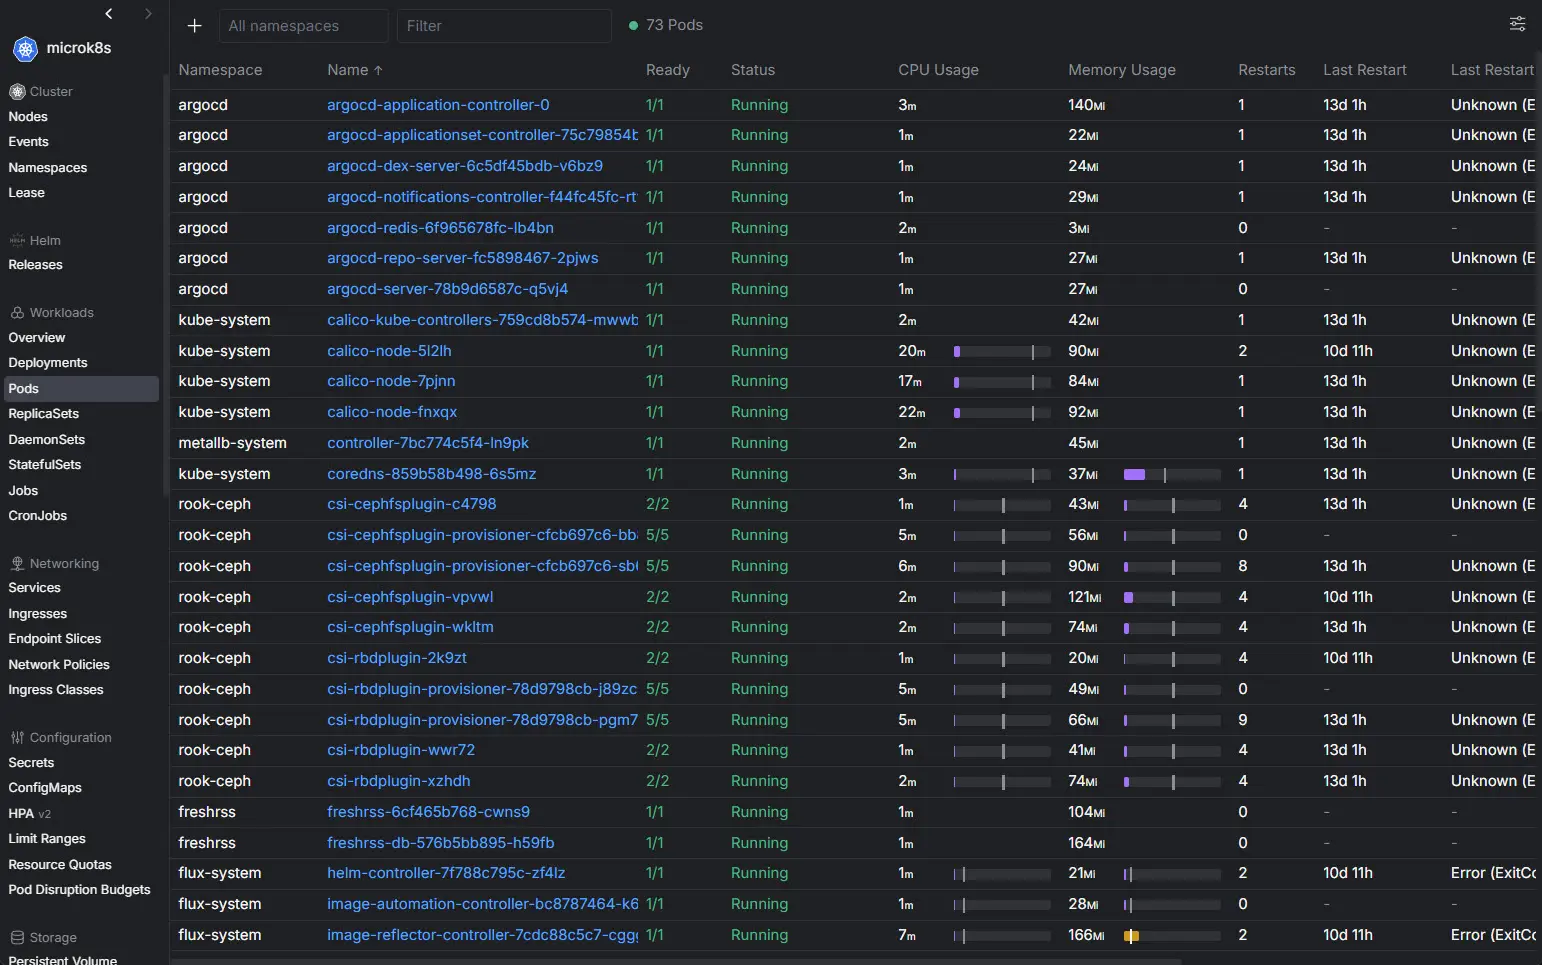Click the Storage section icon
1542x965 pixels.
pos(17,938)
